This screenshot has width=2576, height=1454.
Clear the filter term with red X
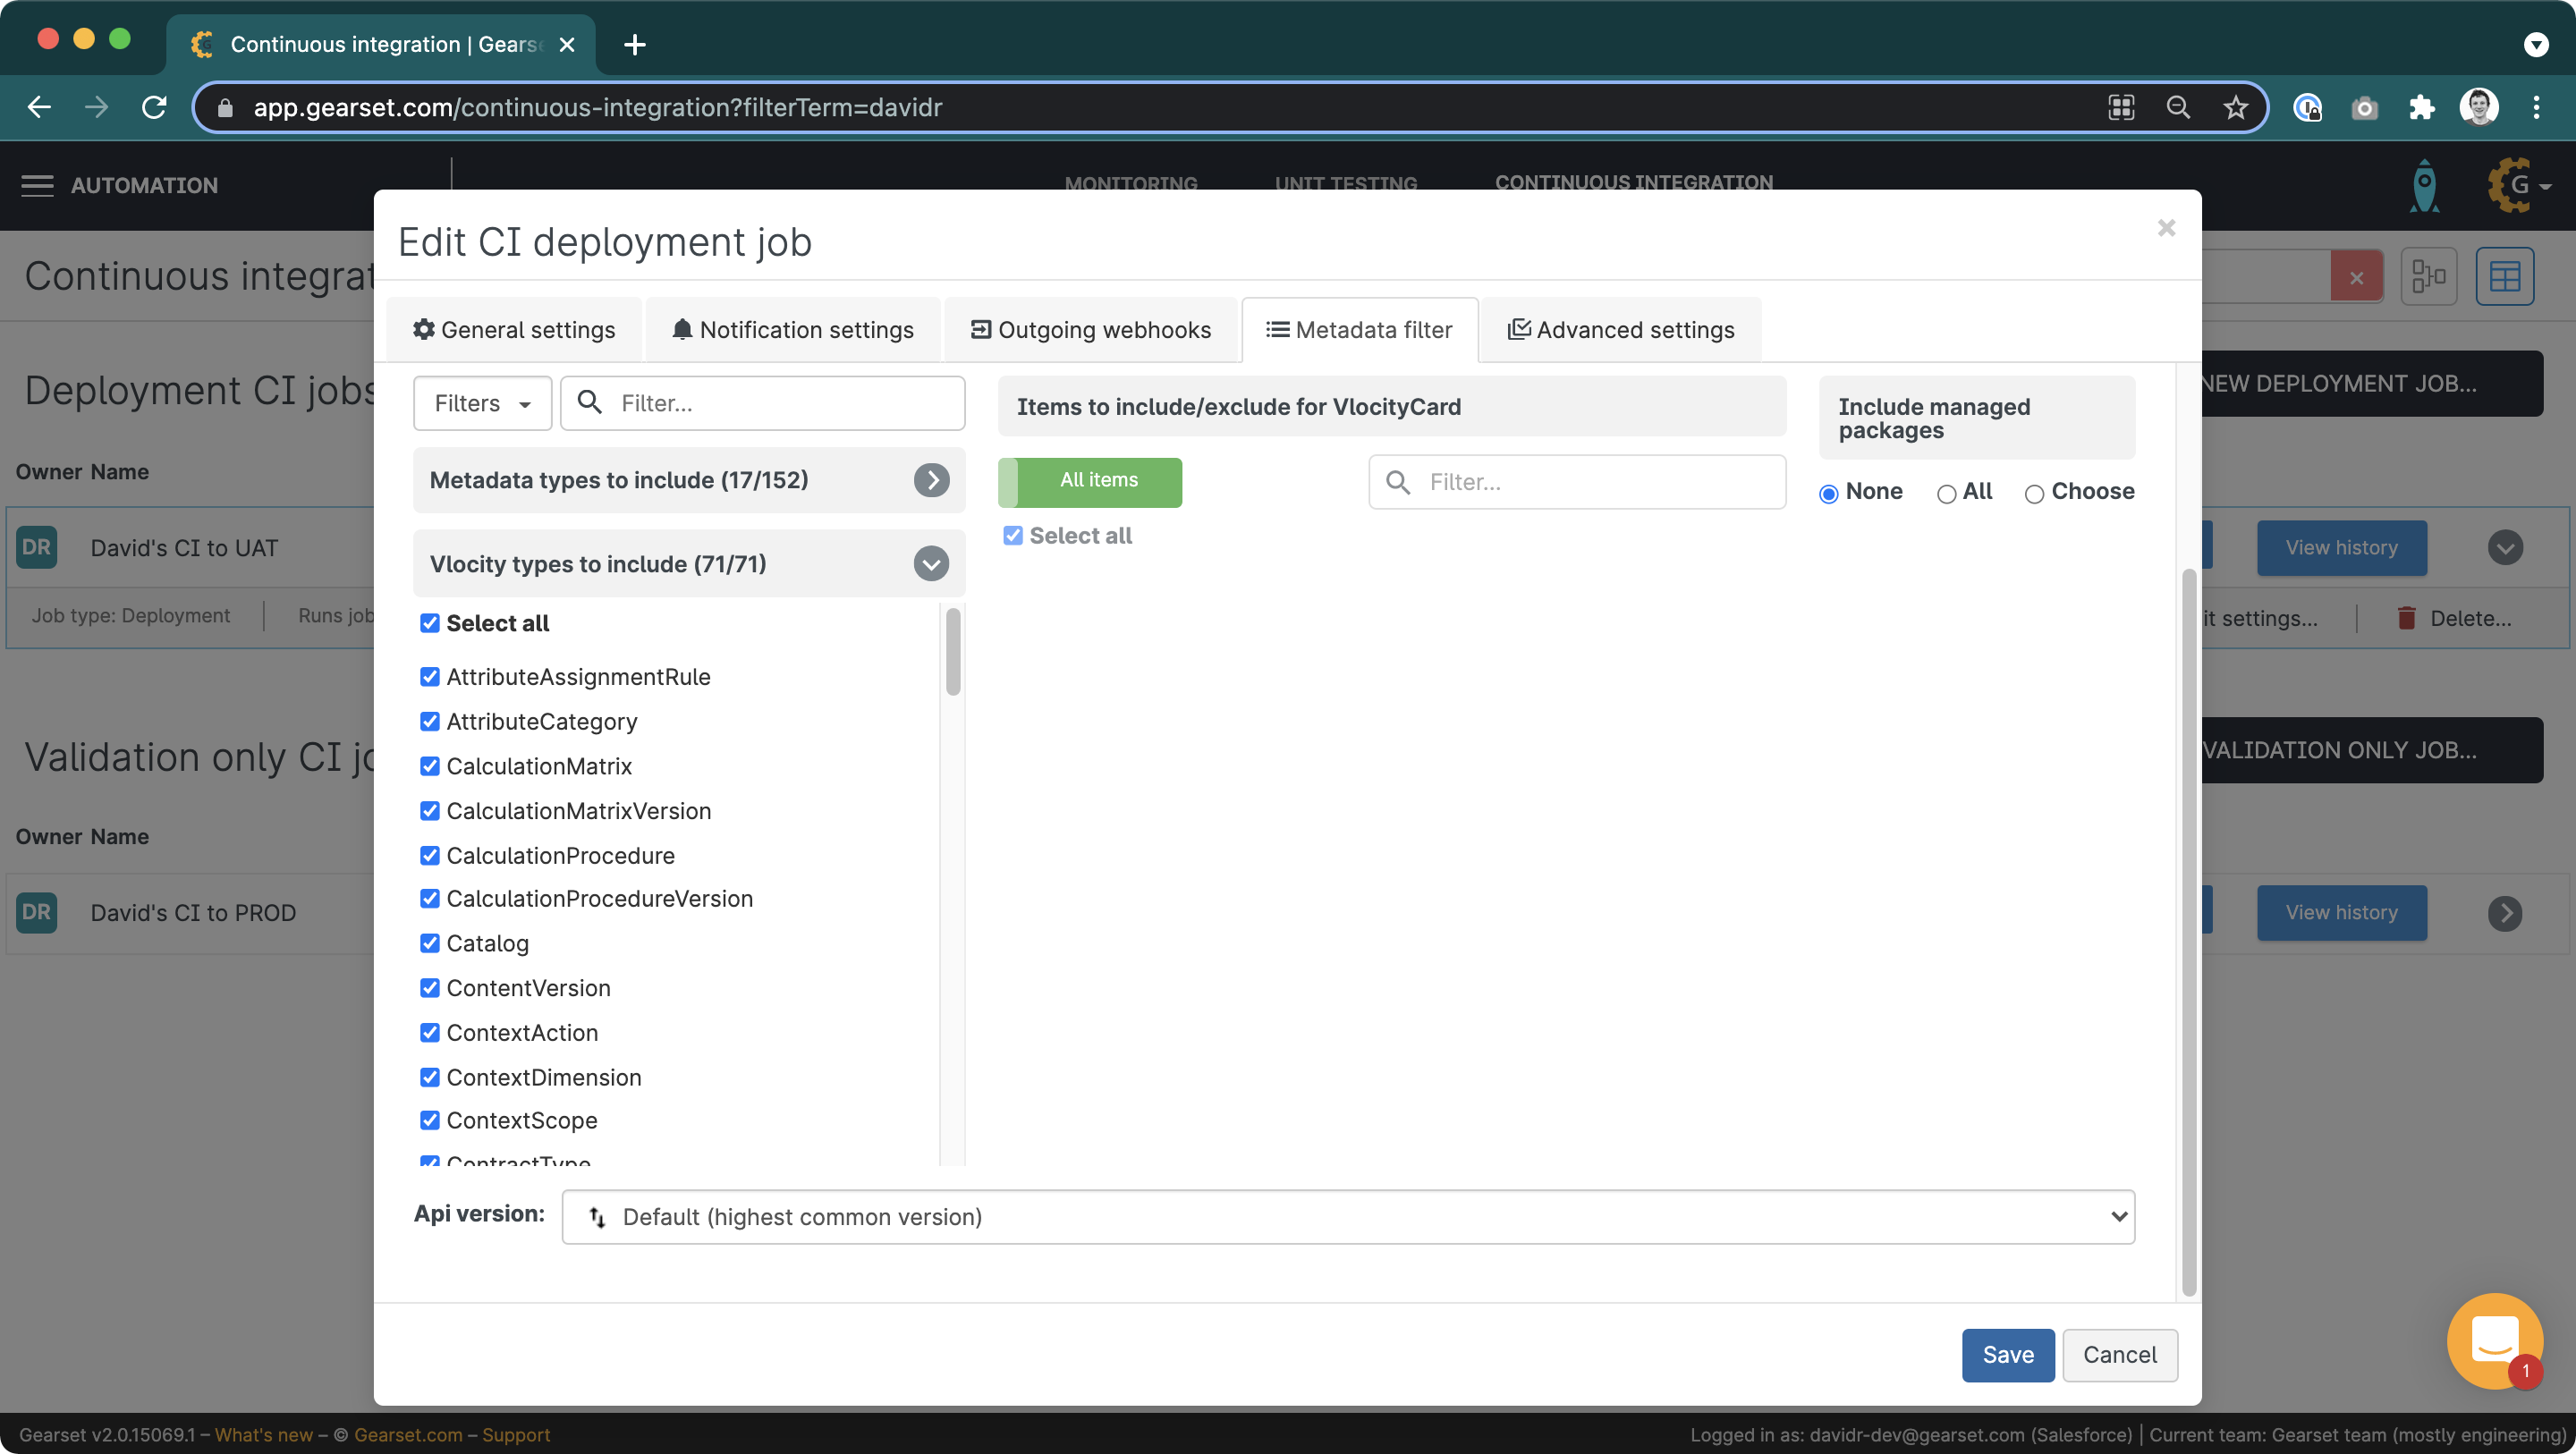[2356, 277]
